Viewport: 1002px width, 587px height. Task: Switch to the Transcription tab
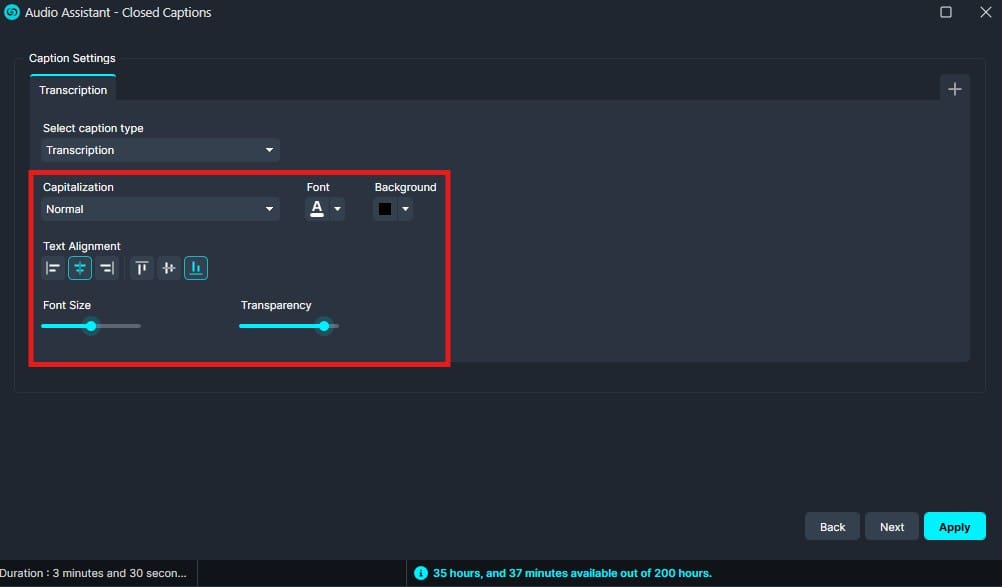tap(73, 90)
